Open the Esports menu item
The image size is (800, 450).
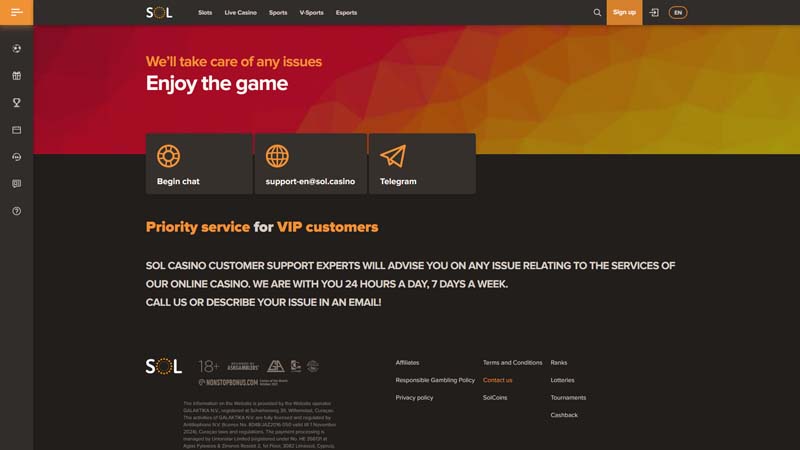[x=346, y=12]
